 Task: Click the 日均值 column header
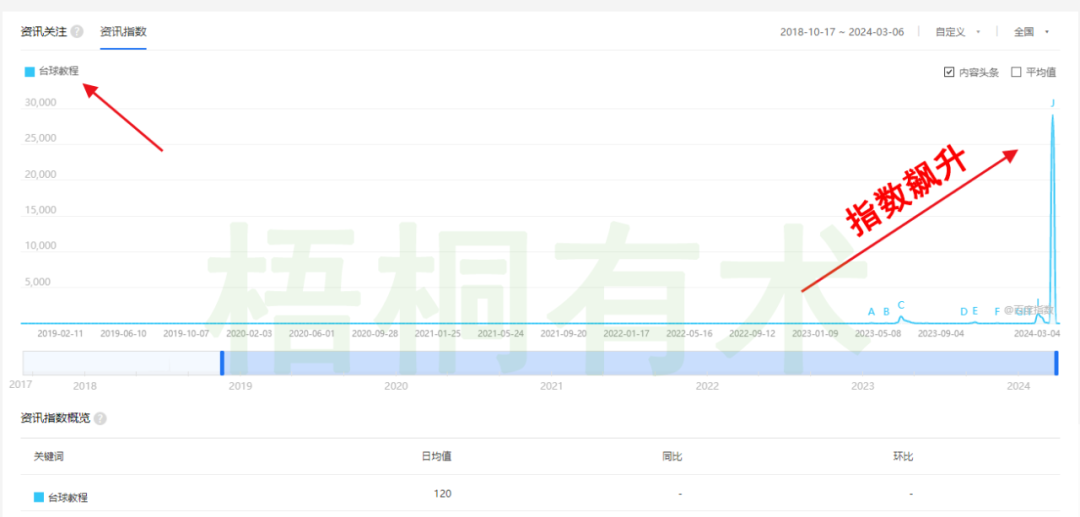(x=436, y=457)
